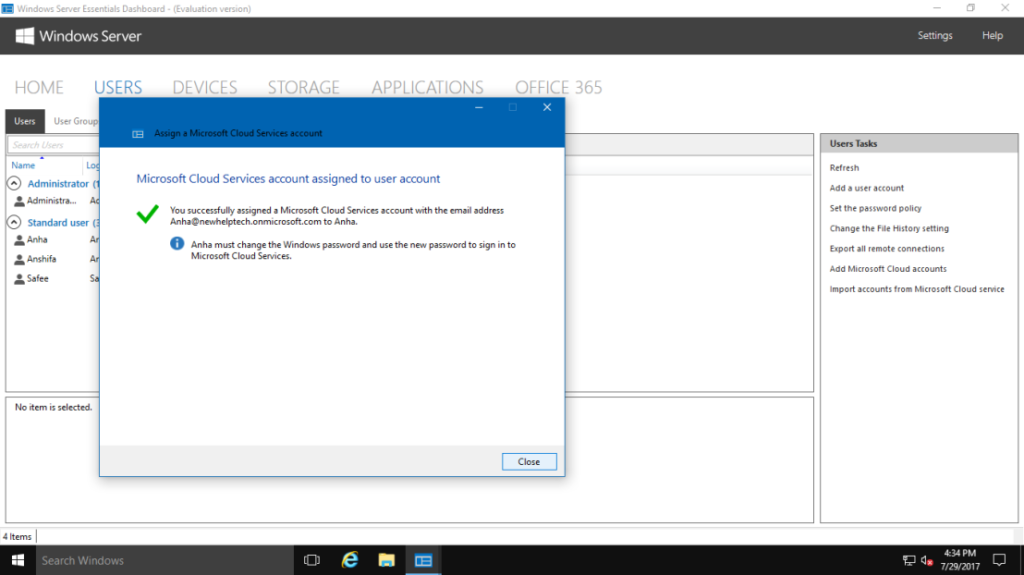Open Help in the header
The width and height of the screenshot is (1024, 575).
point(992,35)
